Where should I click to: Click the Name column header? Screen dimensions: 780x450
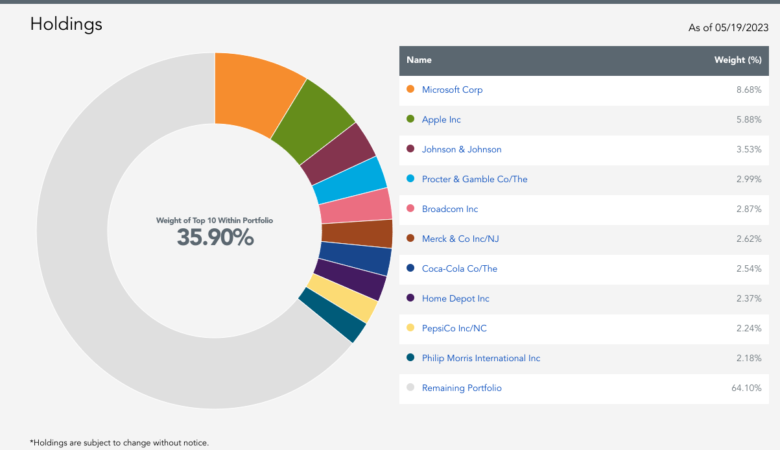(419, 60)
